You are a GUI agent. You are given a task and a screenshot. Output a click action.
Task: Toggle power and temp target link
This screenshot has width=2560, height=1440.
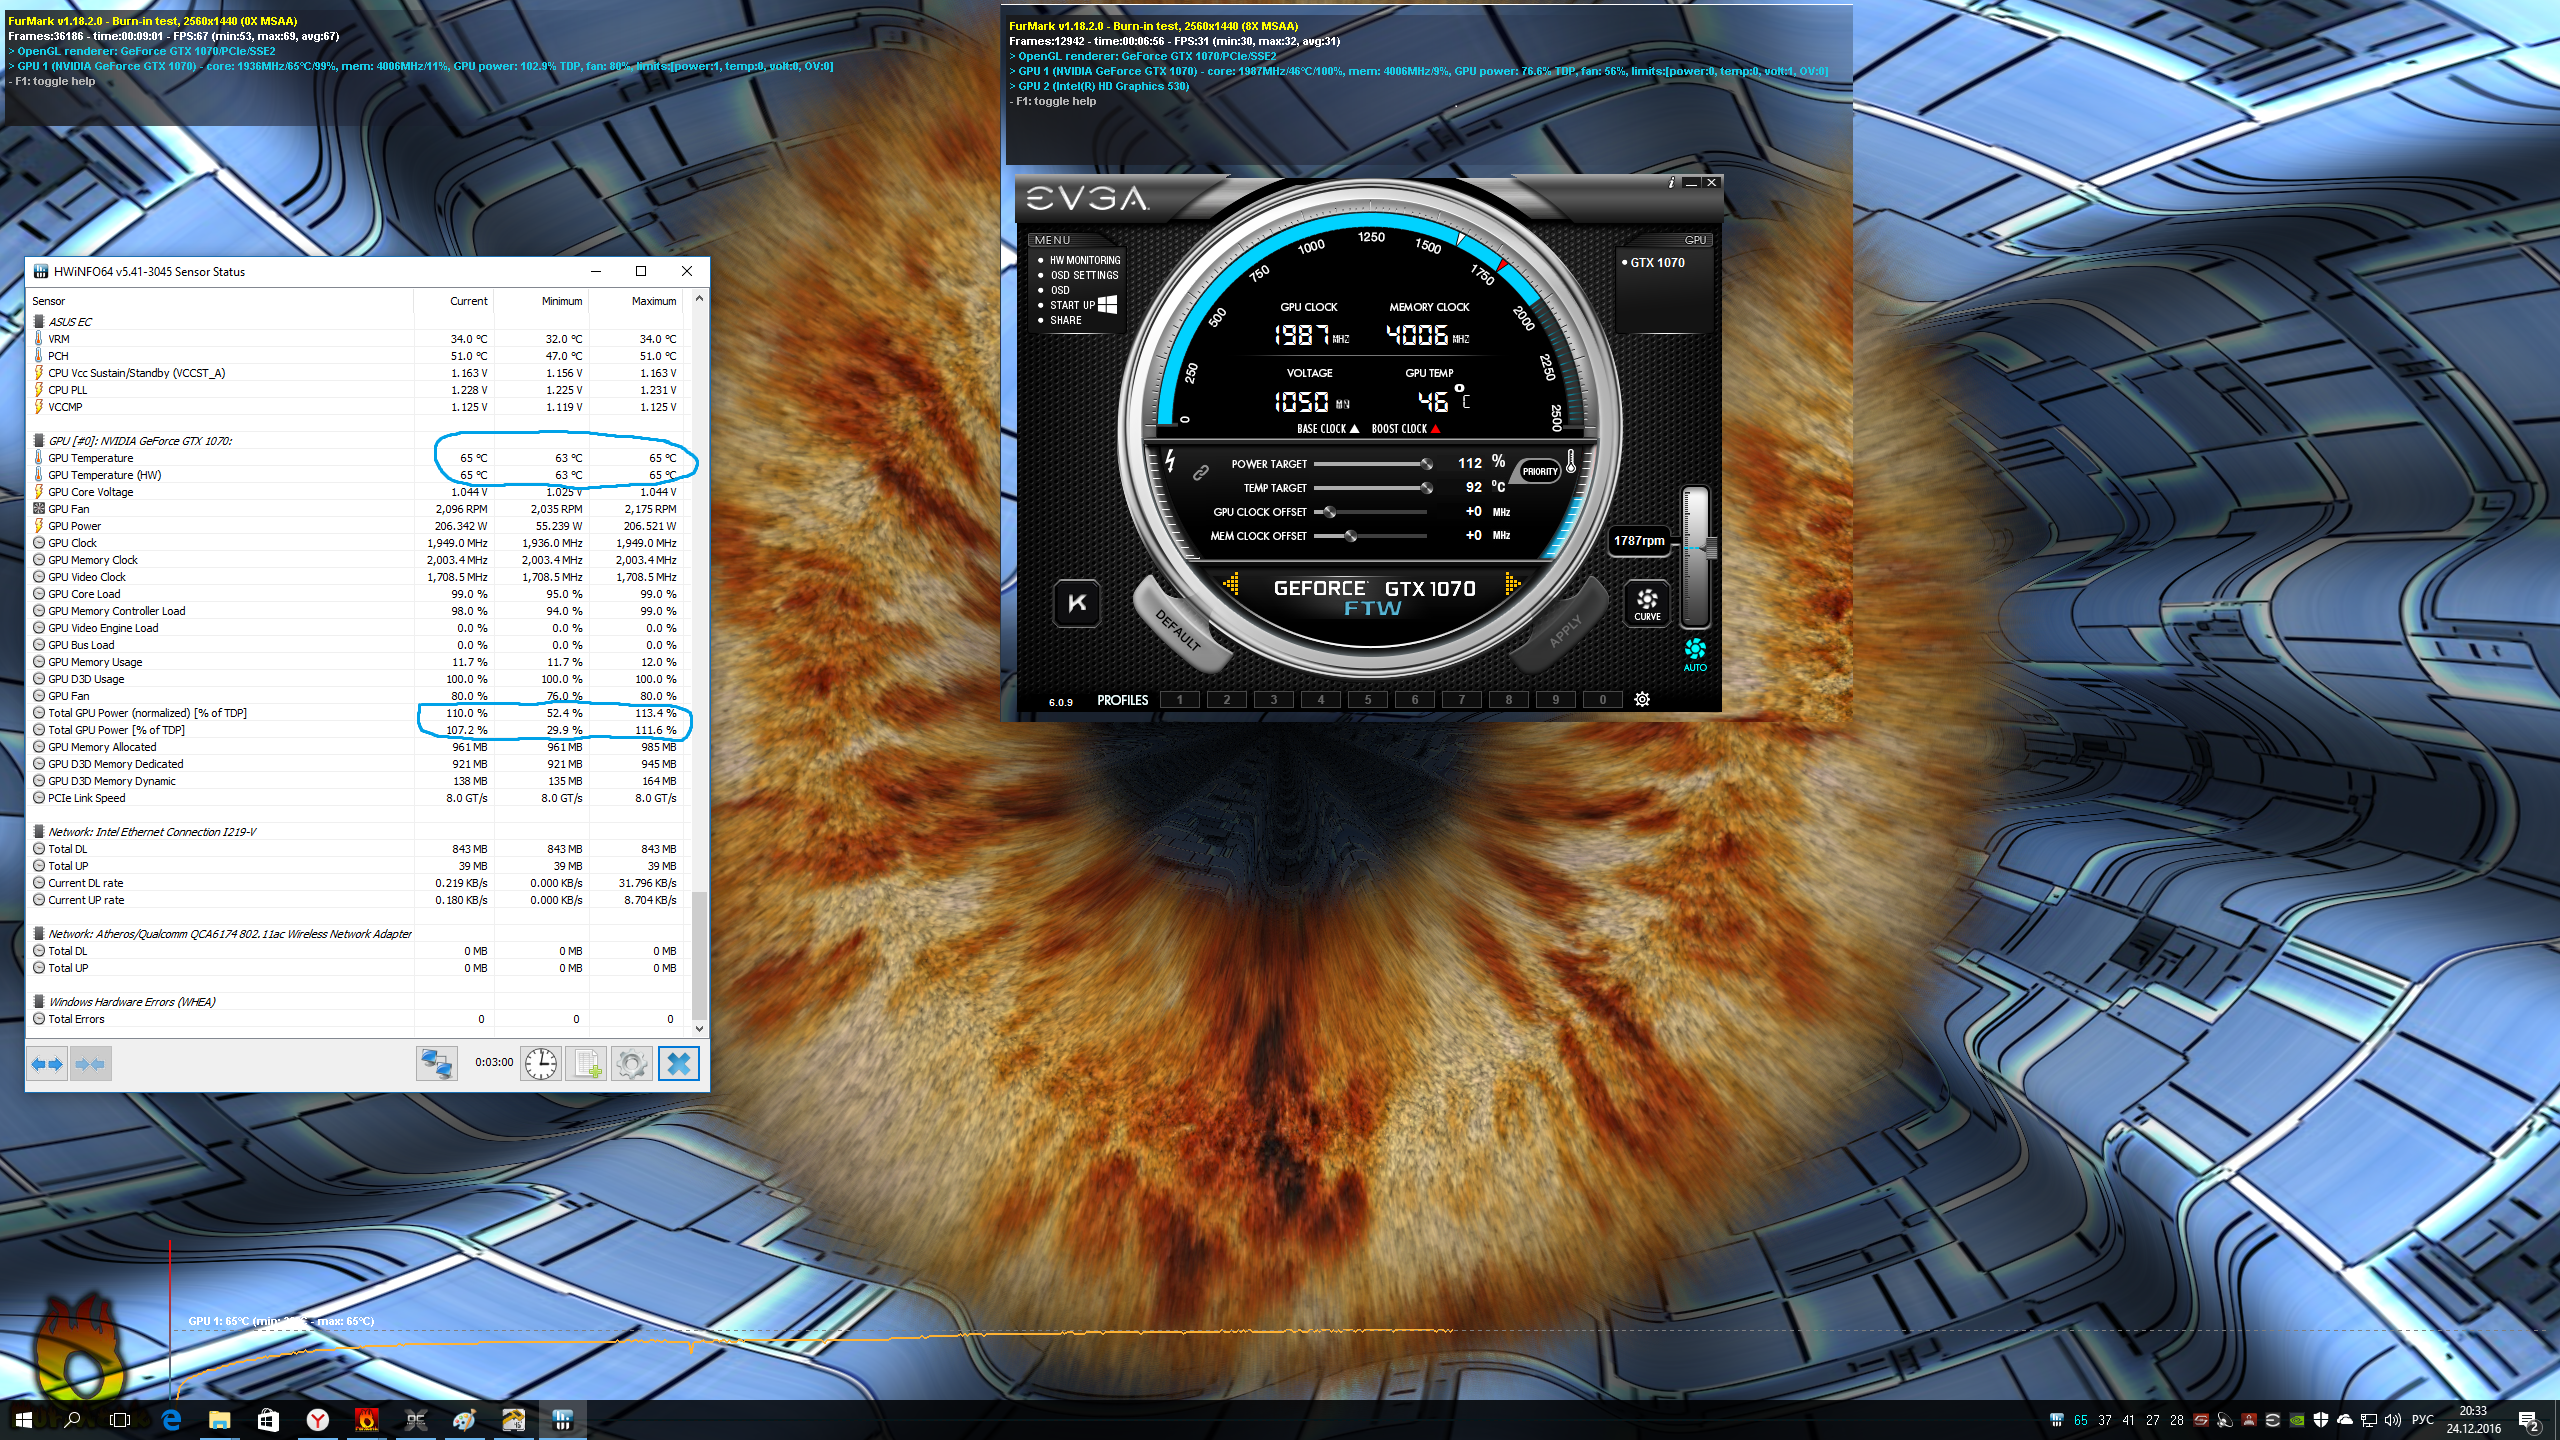[1200, 473]
